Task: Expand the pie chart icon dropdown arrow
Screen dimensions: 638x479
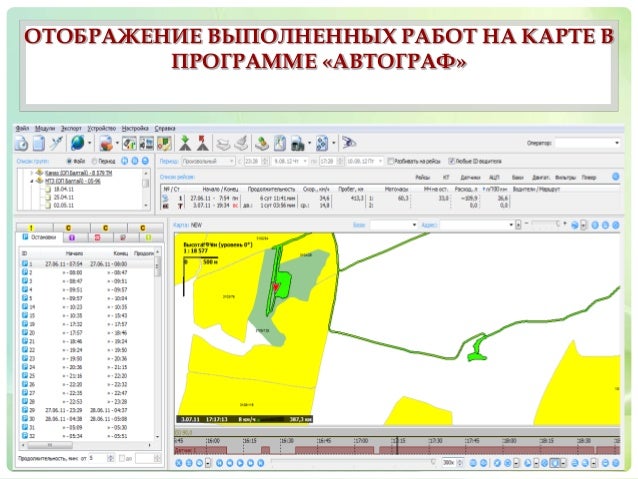Action: (117, 143)
